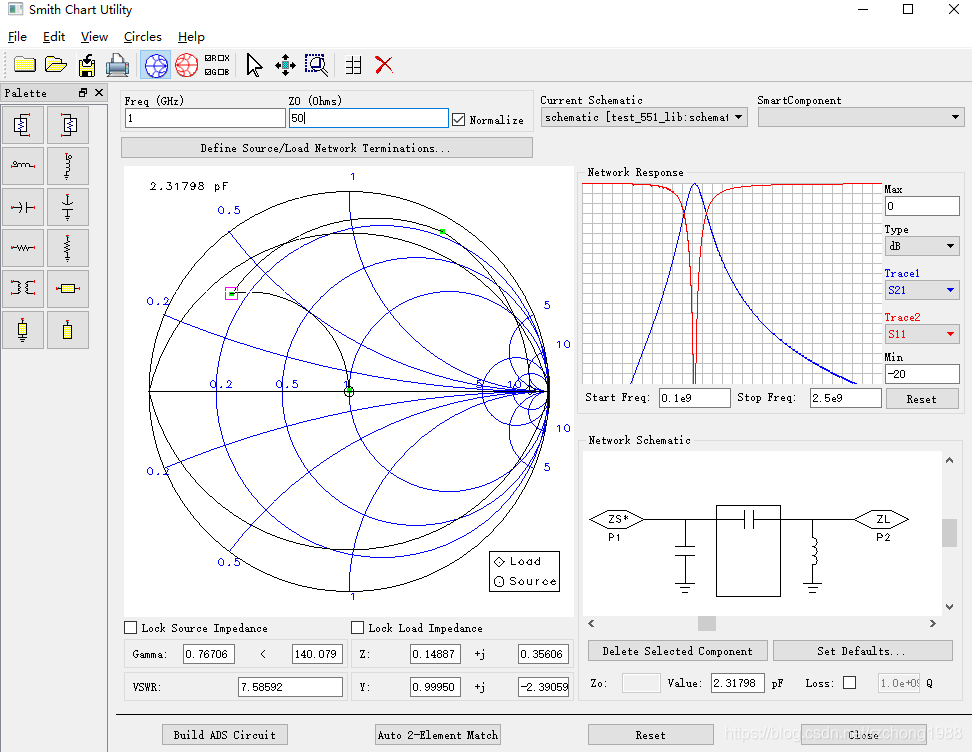Close the Palette panel
Screen dimensions: 972x752
tap(99, 92)
